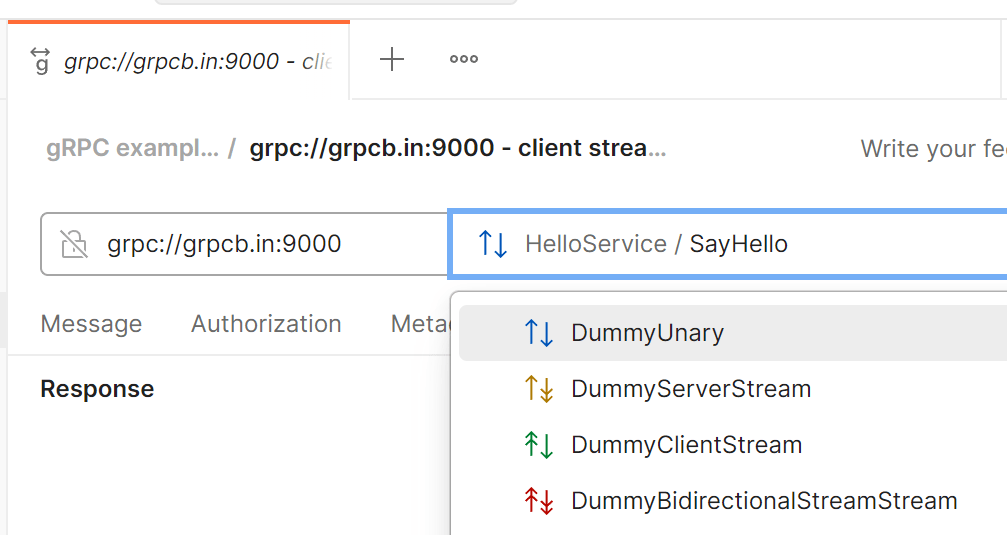Image resolution: width=1007 pixels, height=535 pixels.
Task: Switch to the Message tab
Action: pos(91,324)
